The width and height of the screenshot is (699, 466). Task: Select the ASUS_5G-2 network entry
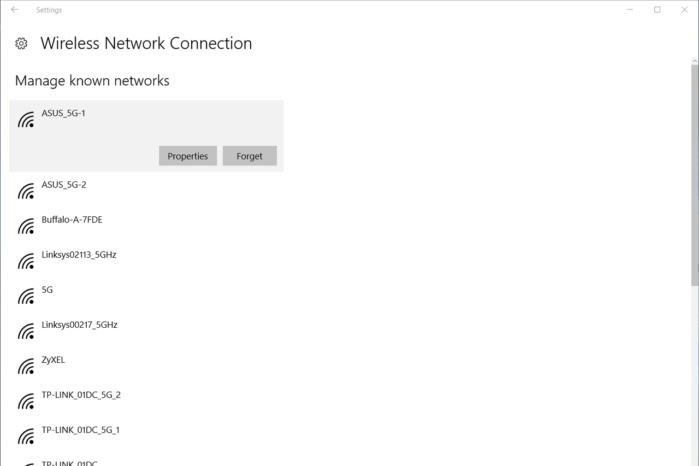coord(64,185)
